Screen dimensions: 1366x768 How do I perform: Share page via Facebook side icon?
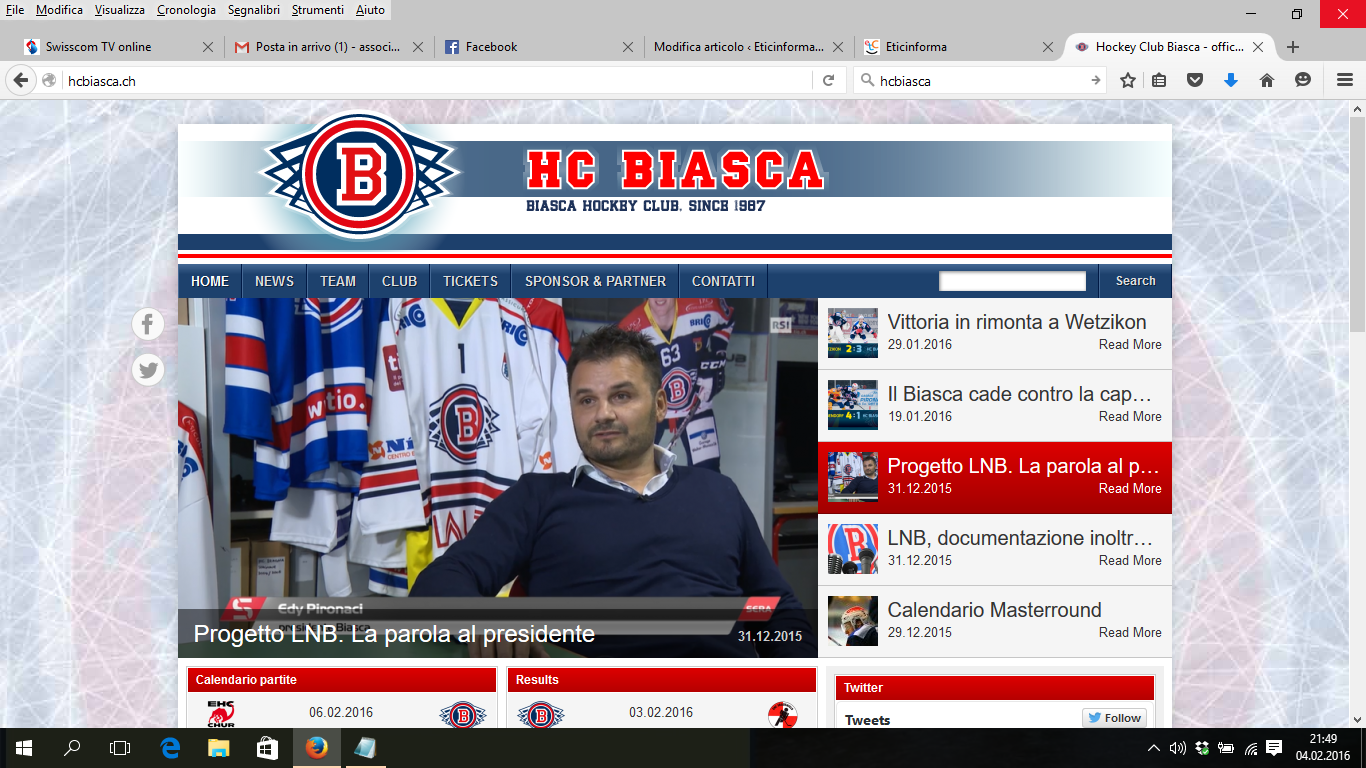click(148, 324)
